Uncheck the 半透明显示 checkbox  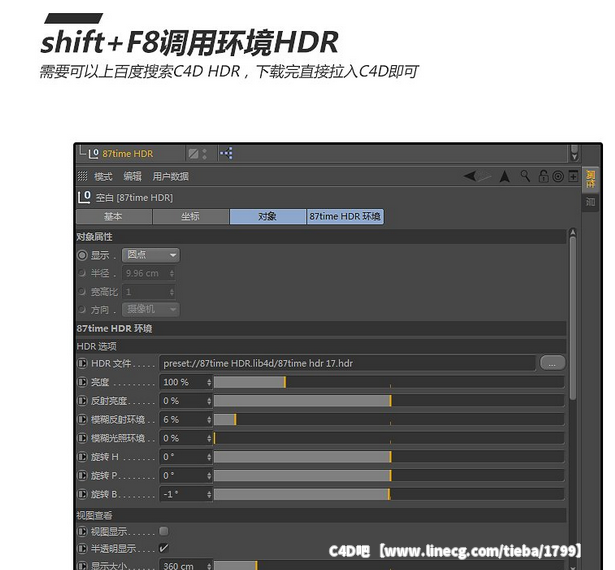click(164, 548)
